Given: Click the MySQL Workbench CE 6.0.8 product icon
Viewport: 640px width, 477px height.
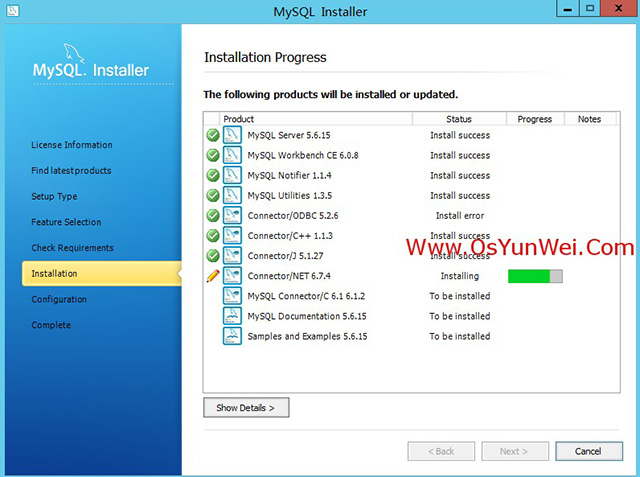Looking at the screenshot, I should point(232,155).
